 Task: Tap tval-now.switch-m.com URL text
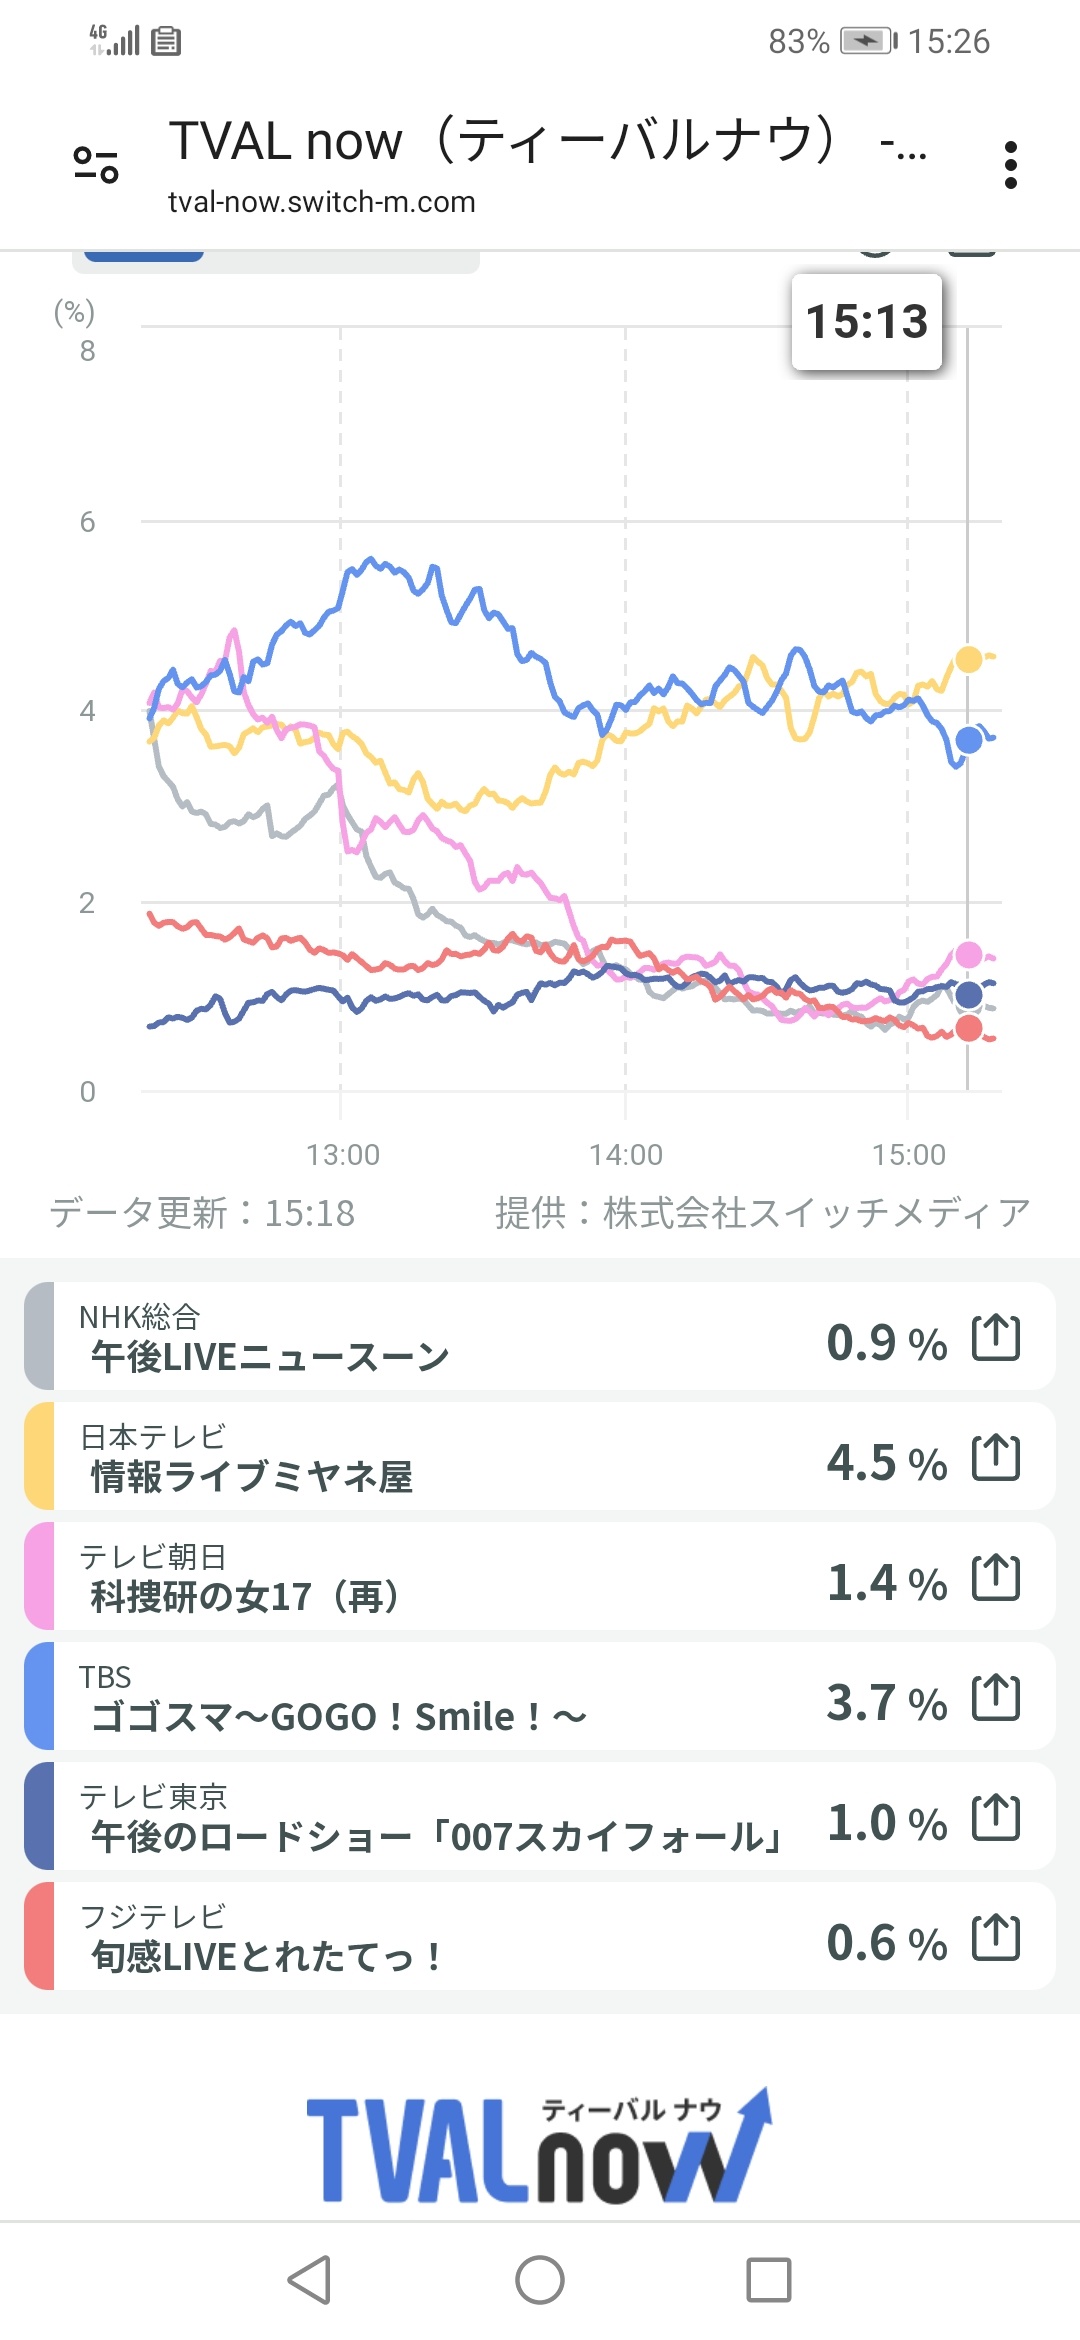pyautogui.click(x=321, y=202)
